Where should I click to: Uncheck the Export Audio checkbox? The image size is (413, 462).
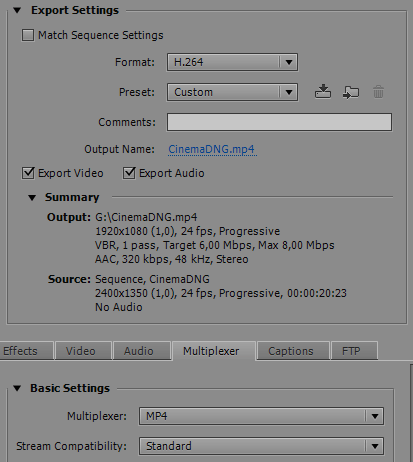click(129, 173)
